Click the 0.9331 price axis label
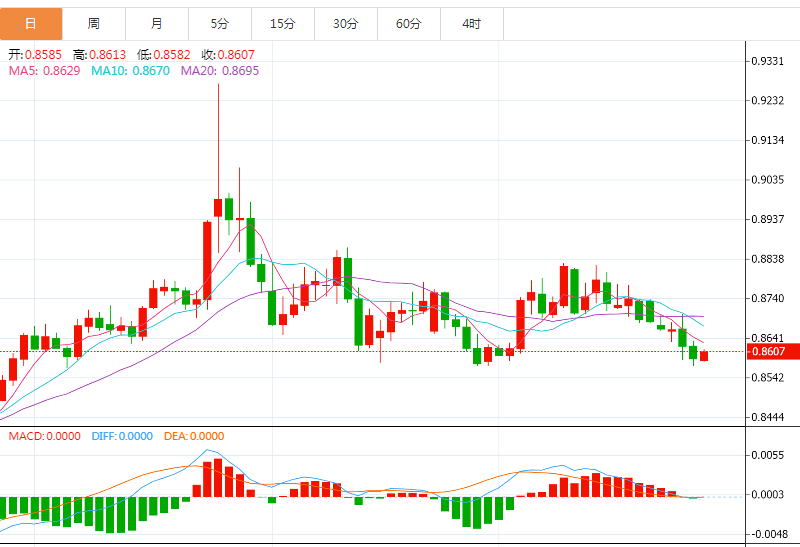Screen dimensions: 800x547 768,61
